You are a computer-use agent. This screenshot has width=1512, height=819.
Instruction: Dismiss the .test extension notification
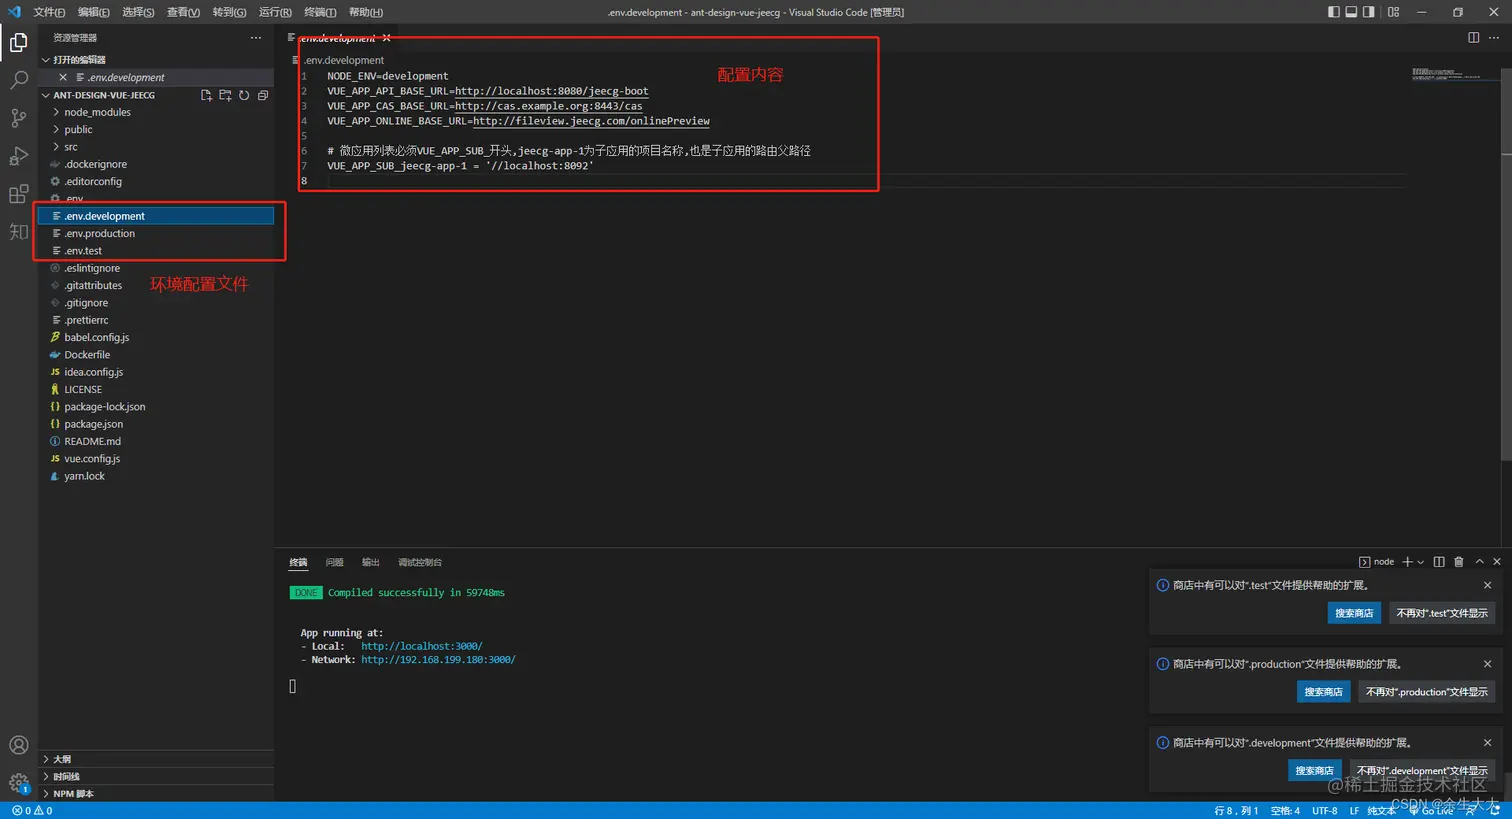(x=1487, y=586)
